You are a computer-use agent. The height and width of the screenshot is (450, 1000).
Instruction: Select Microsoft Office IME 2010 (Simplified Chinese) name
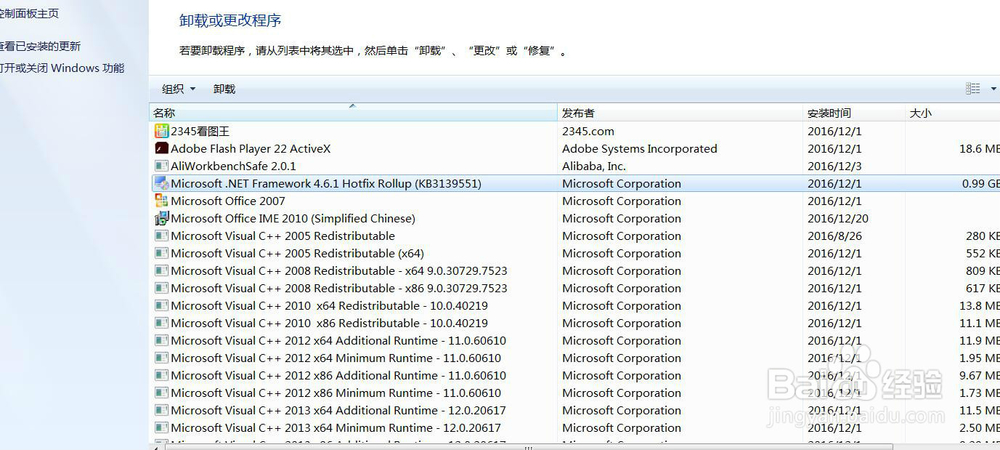[x=293, y=219]
